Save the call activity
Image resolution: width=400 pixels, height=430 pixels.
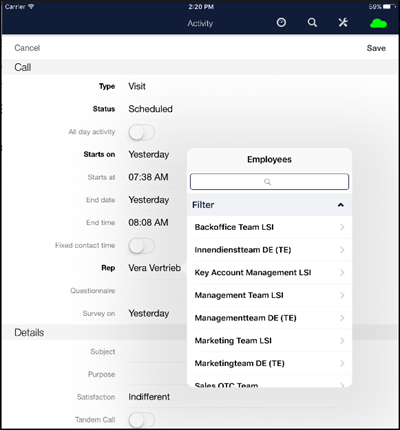click(x=376, y=48)
